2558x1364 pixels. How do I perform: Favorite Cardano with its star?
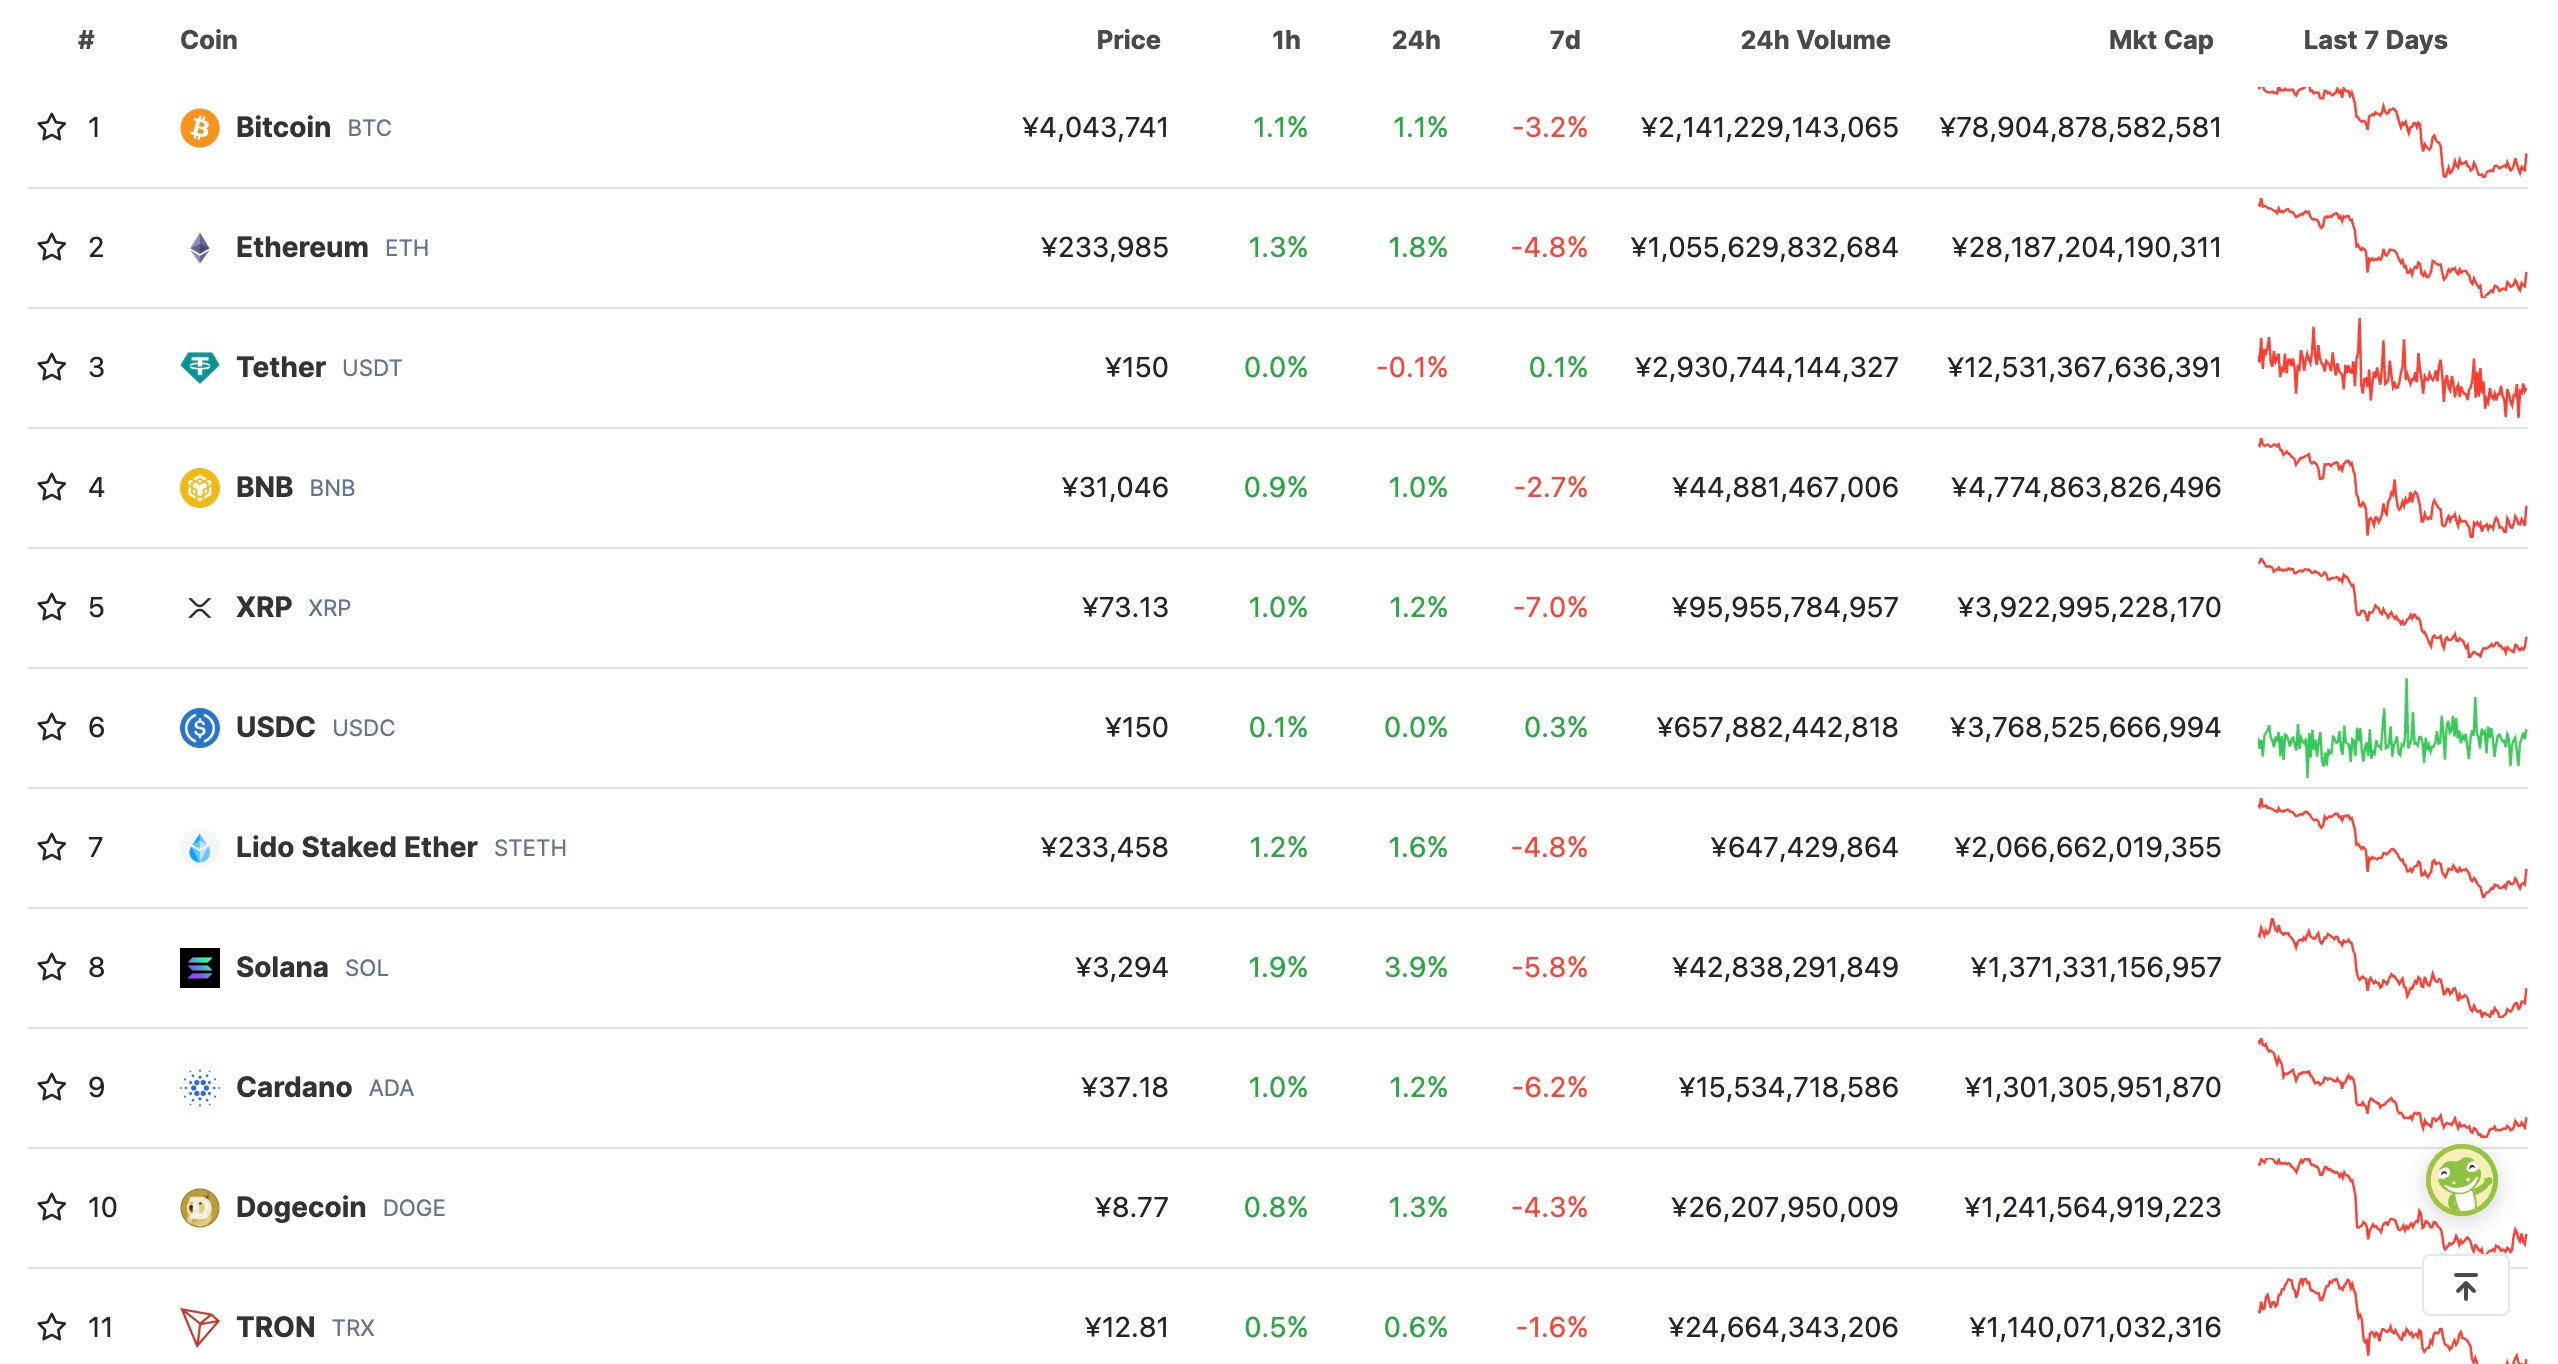point(52,1087)
